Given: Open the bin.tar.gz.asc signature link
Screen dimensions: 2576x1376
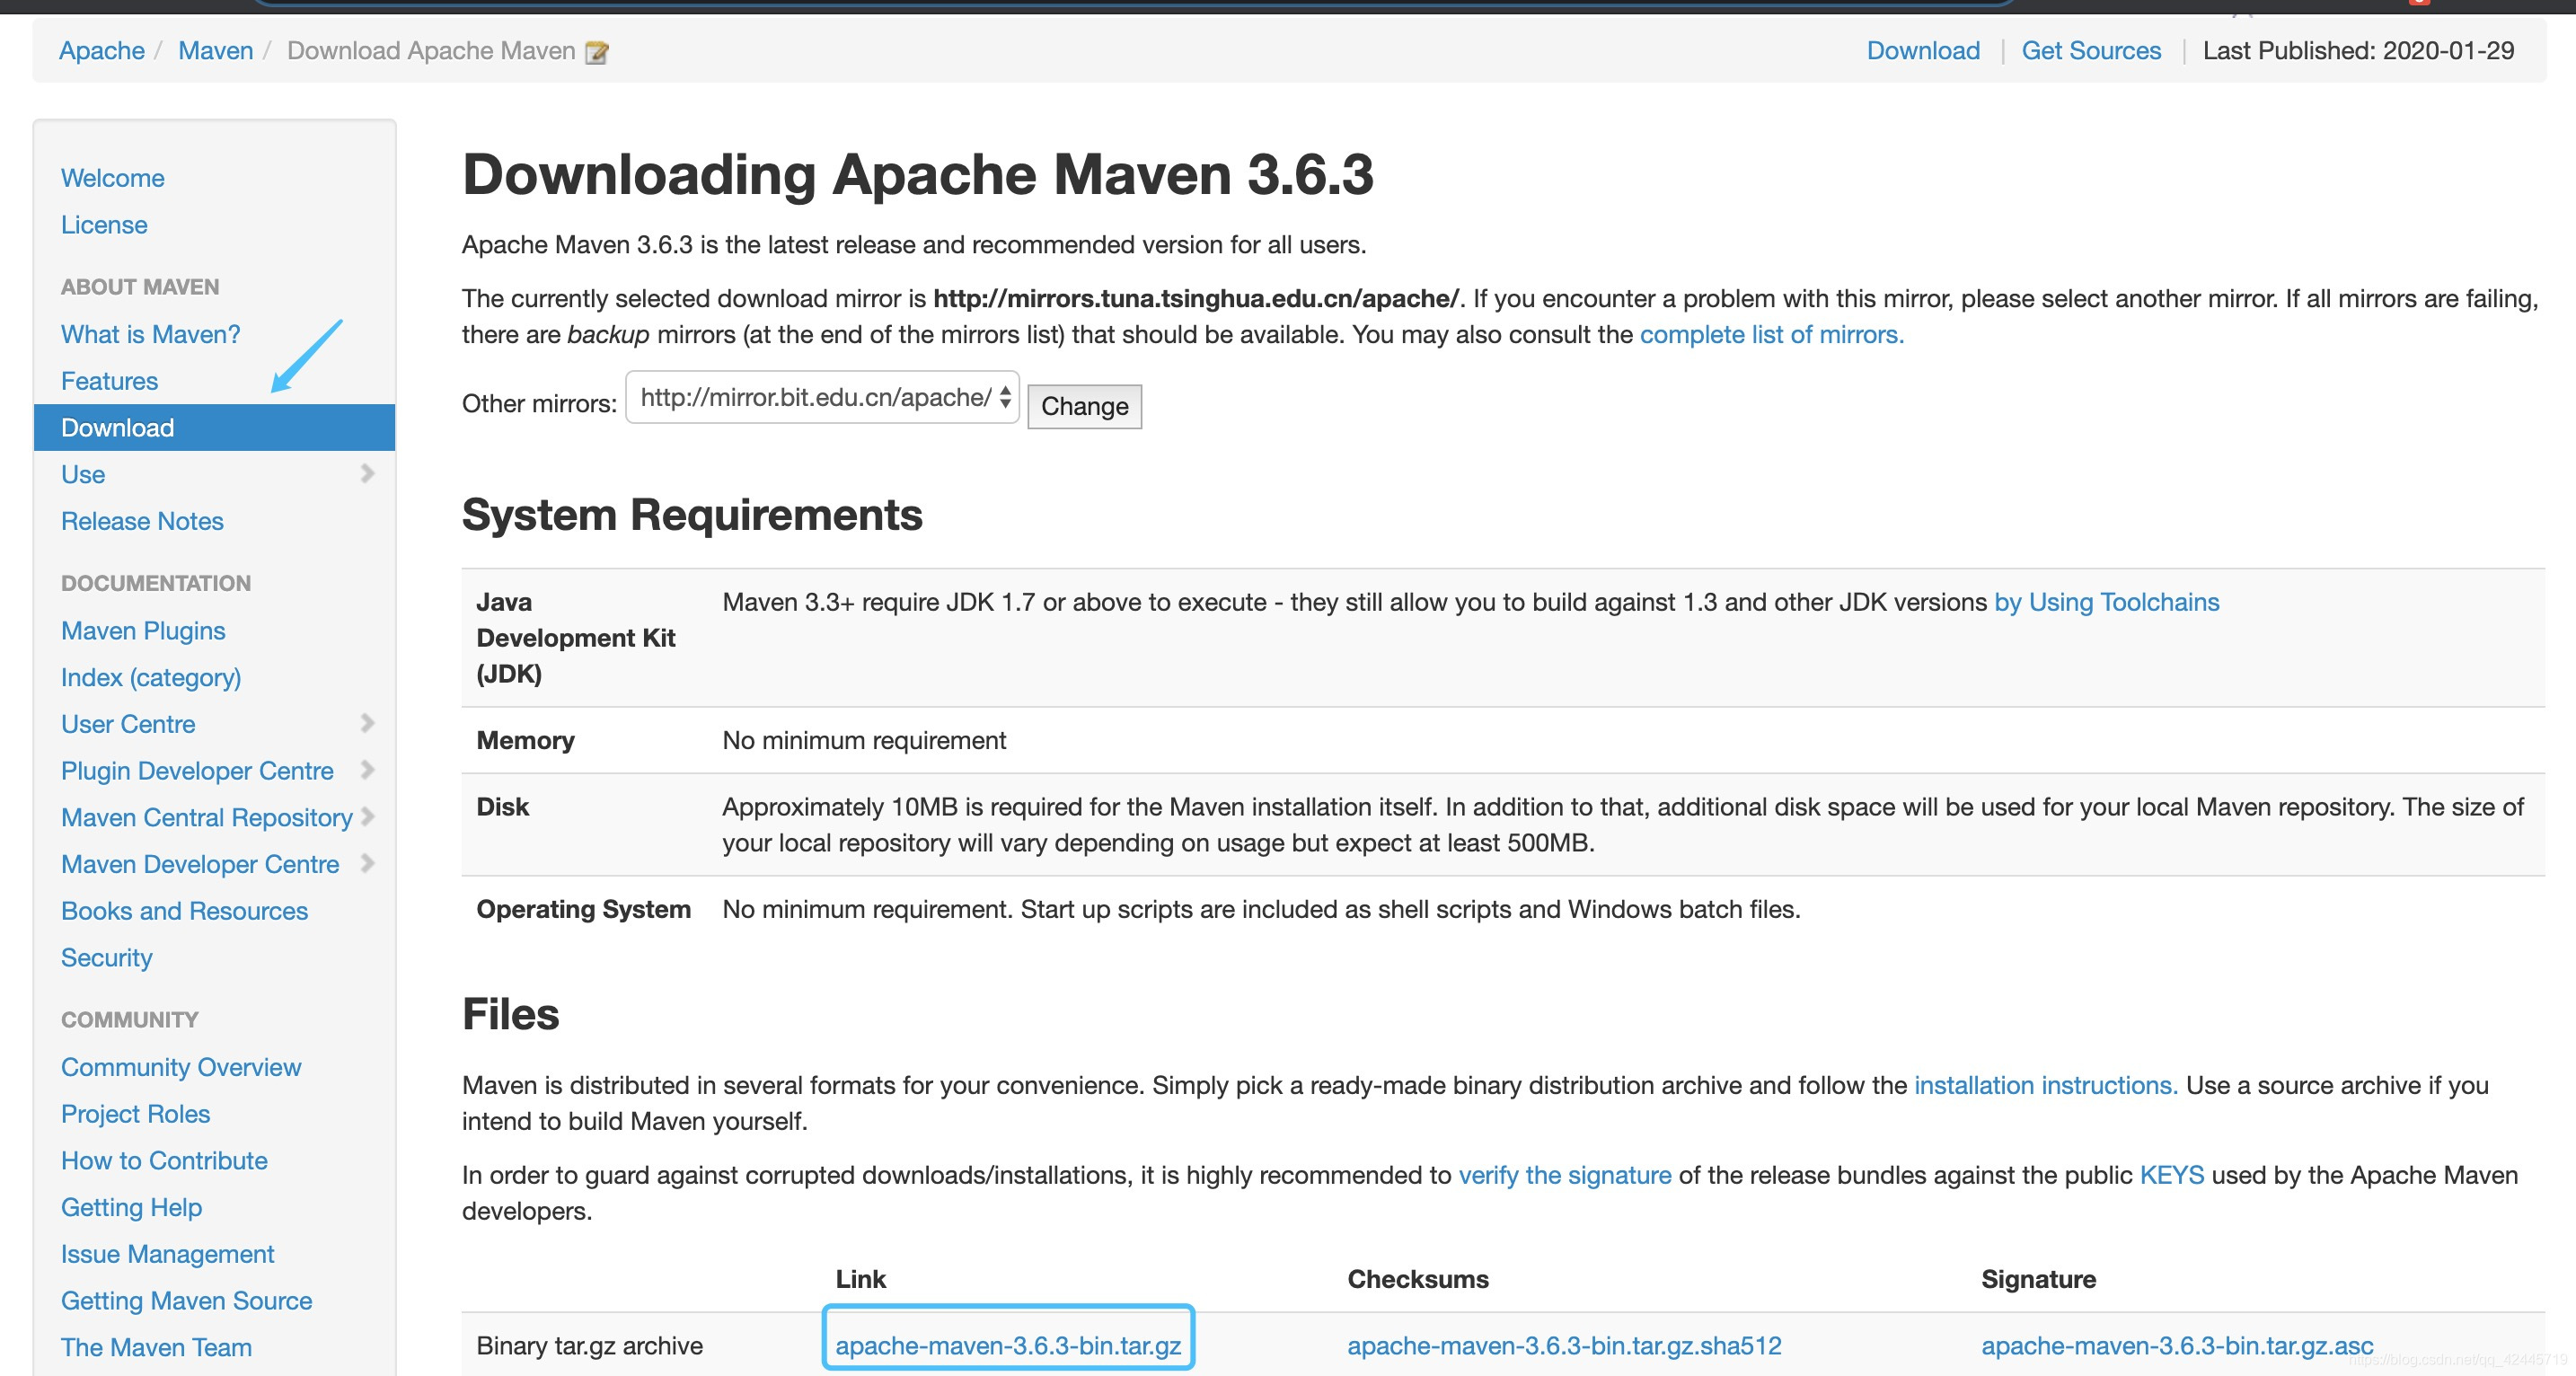Looking at the screenshot, I should point(2176,1346).
